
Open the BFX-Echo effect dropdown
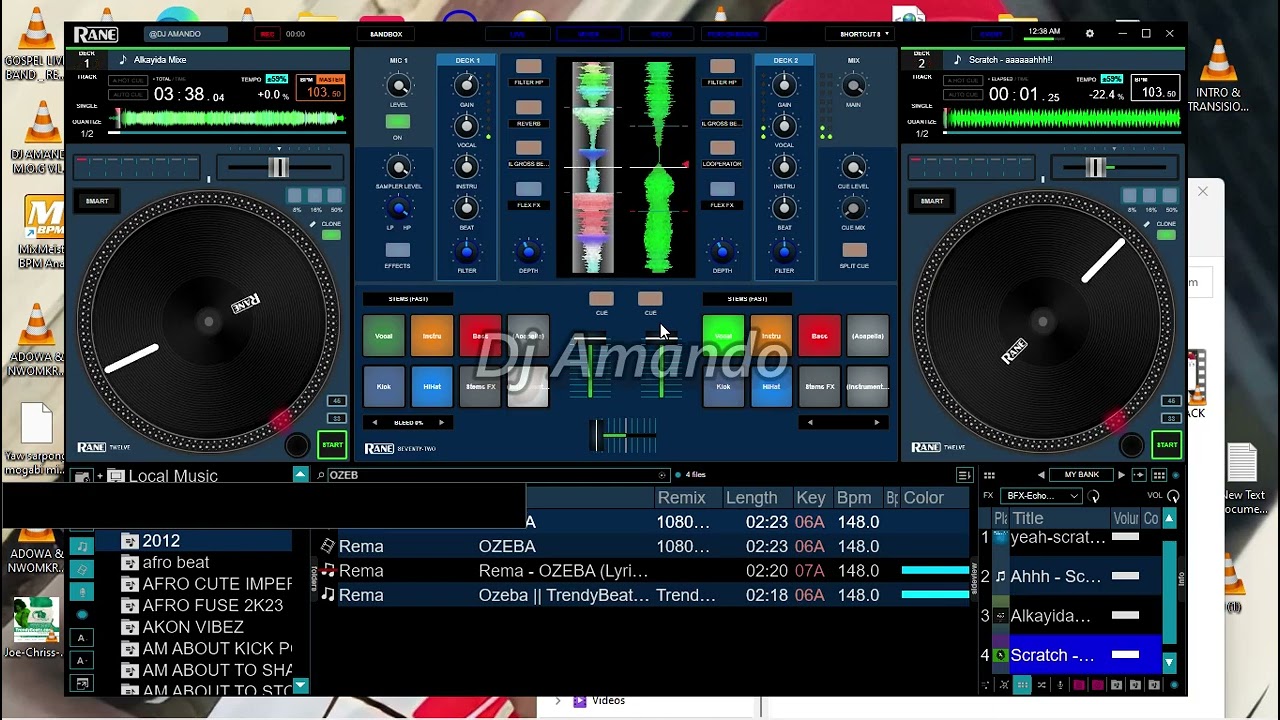pos(1041,496)
